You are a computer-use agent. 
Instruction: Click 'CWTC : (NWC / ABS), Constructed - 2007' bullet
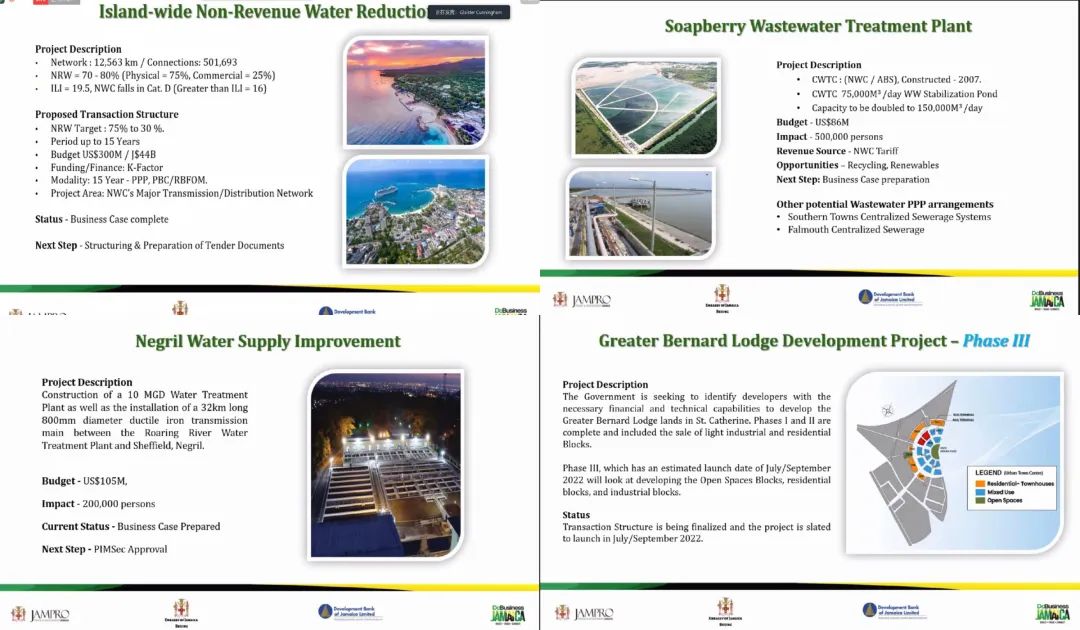coord(896,79)
